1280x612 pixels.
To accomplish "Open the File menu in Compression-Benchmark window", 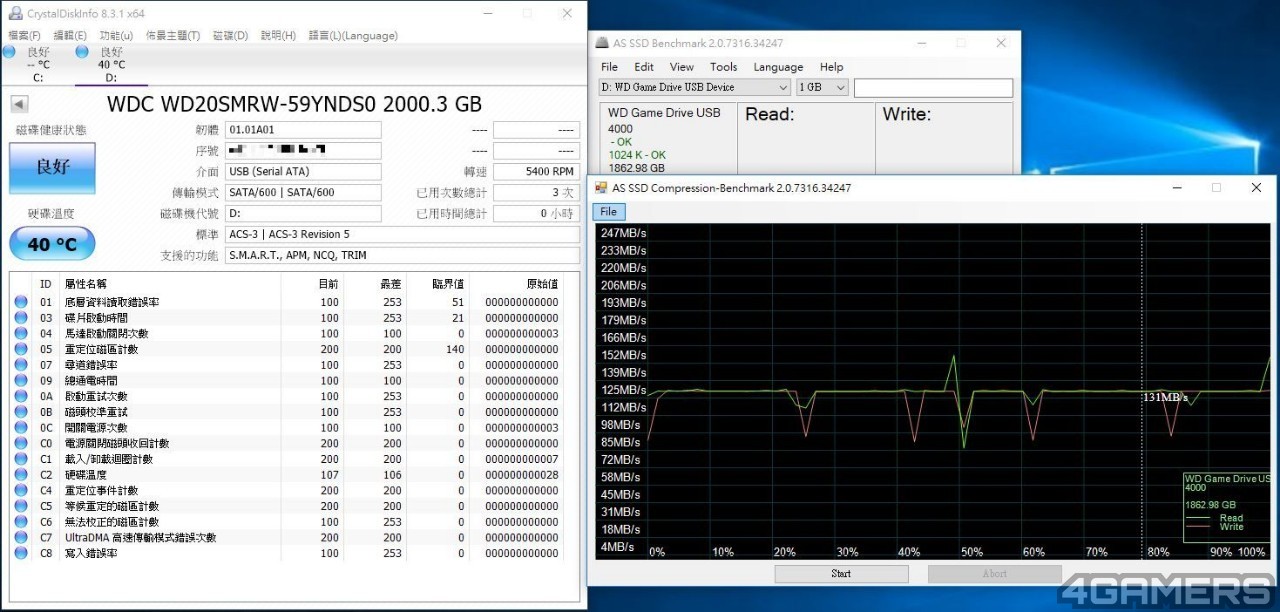I will (608, 211).
